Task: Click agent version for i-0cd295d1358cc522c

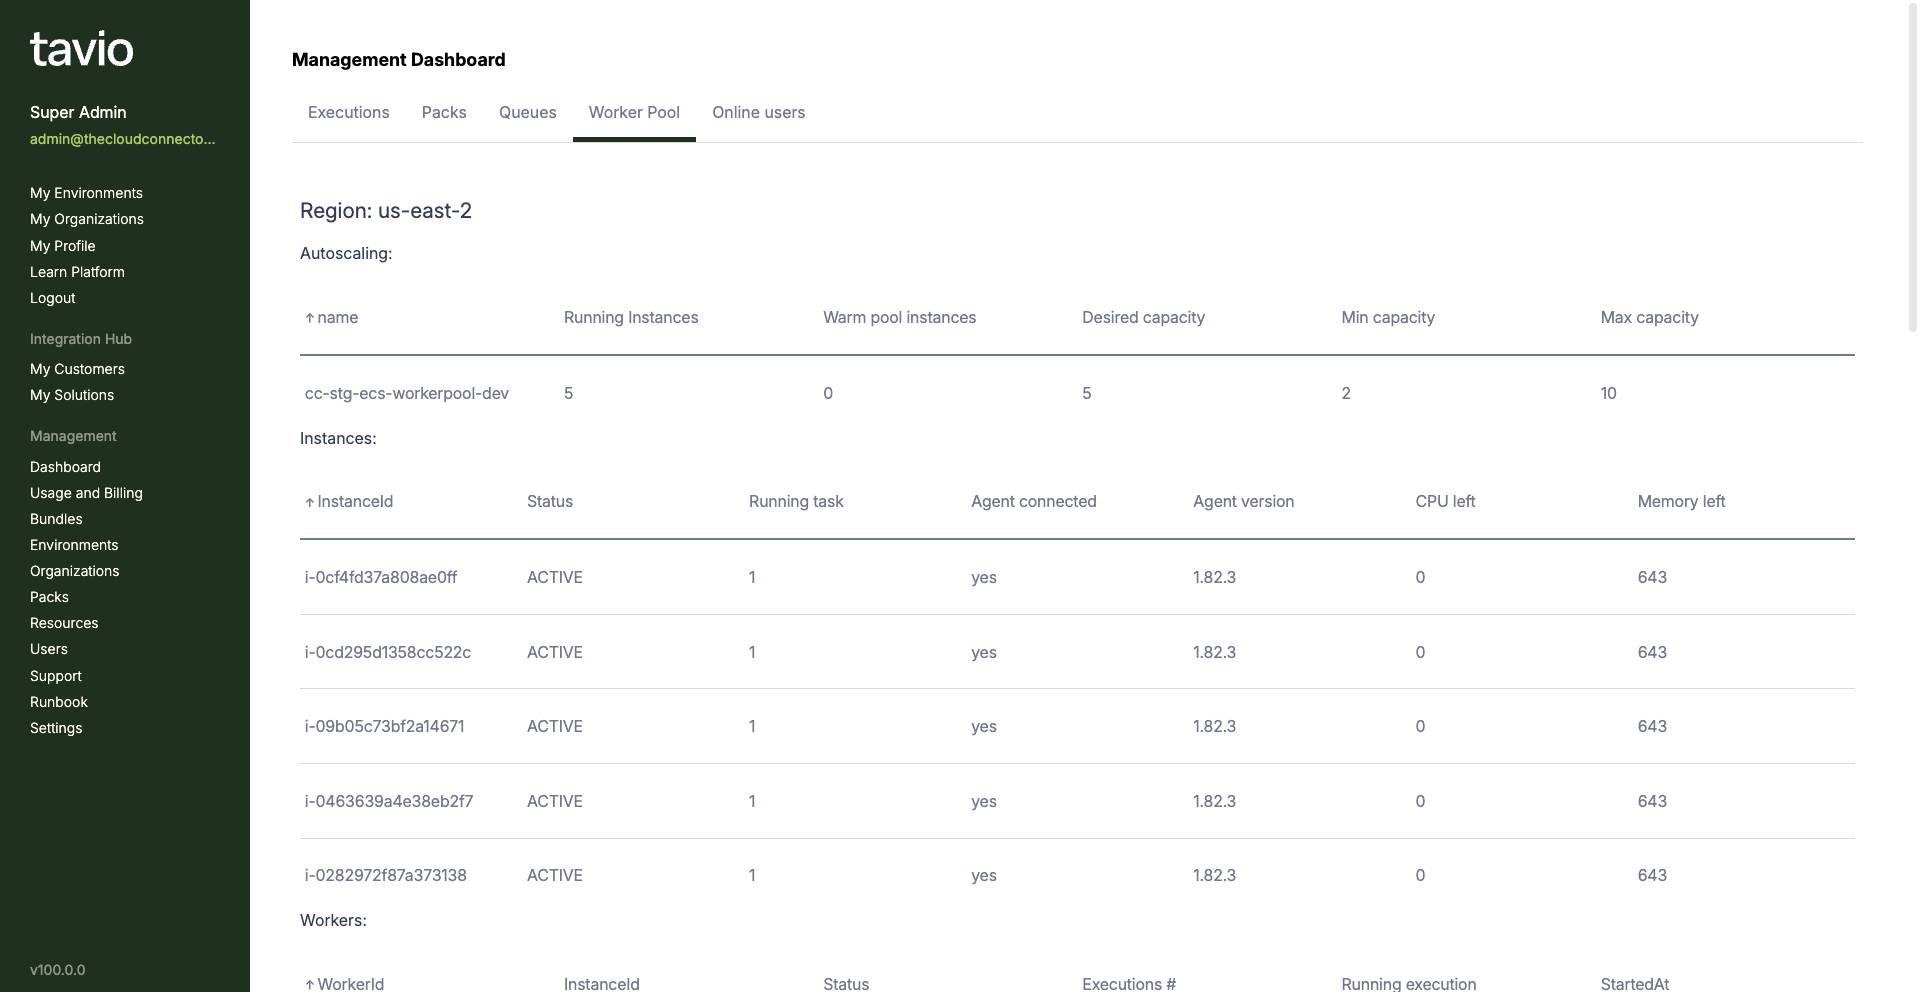Action: (x=1214, y=653)
